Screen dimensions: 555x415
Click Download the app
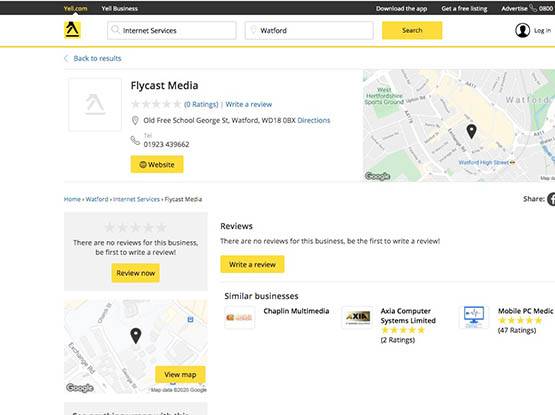pyautogui.click(x=401, y=8)
